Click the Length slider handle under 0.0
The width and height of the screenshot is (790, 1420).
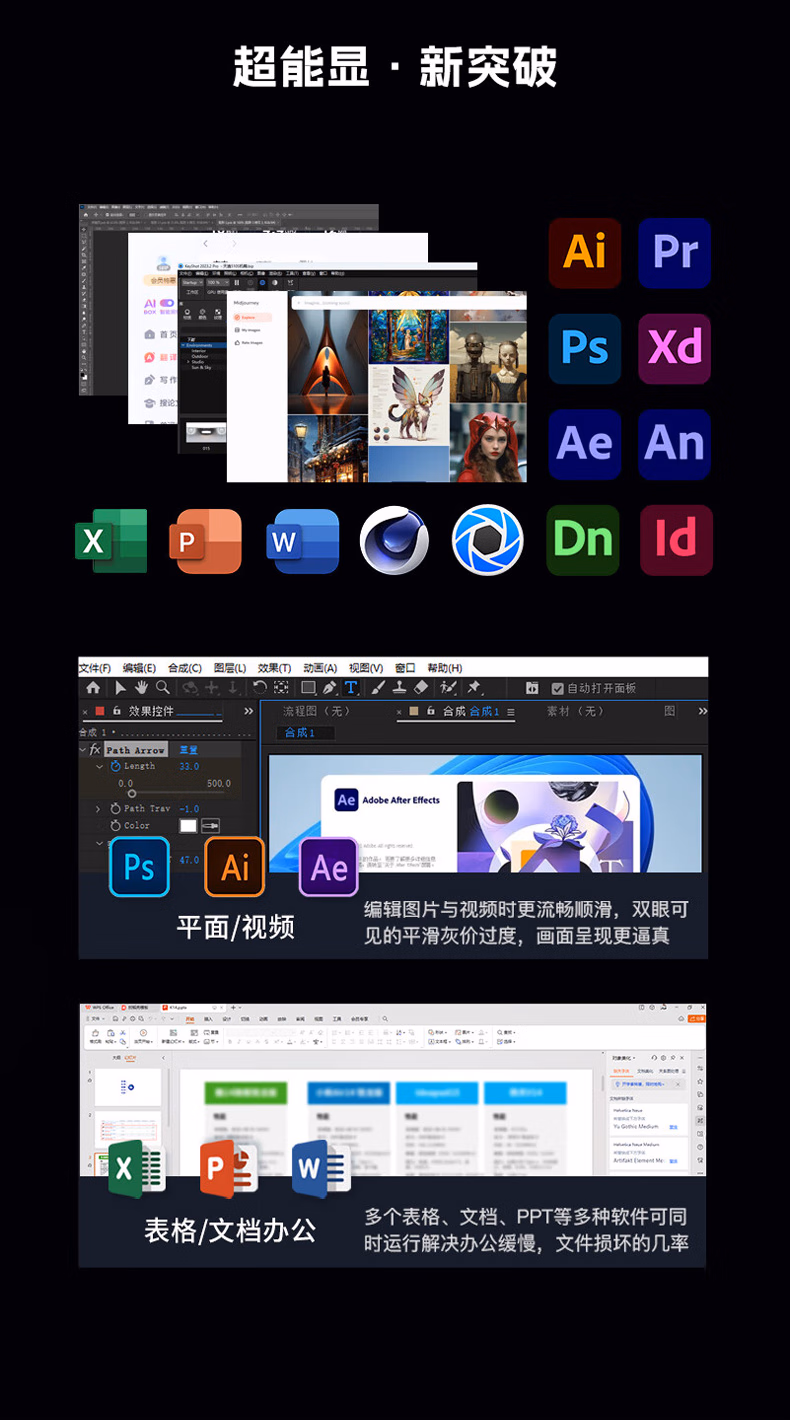(132, 793)
